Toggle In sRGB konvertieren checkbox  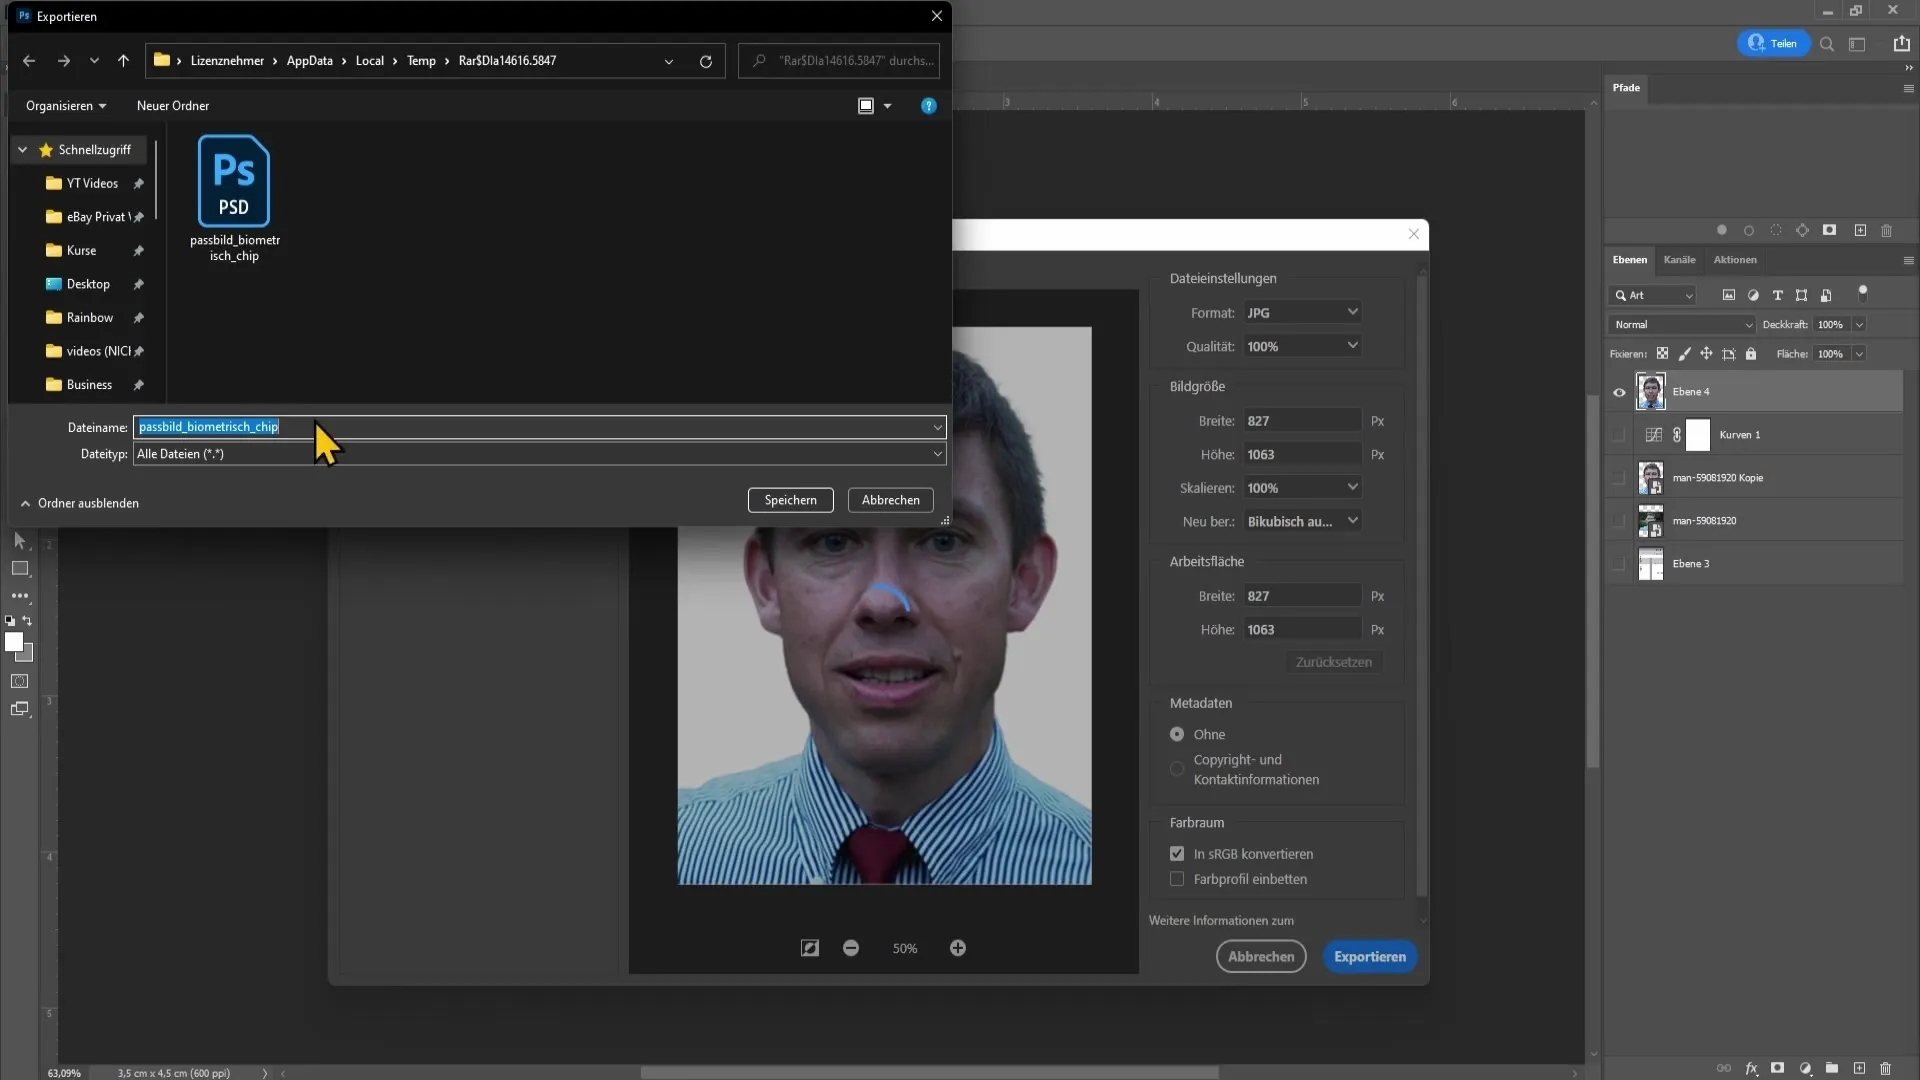(x=1178, y=853)
